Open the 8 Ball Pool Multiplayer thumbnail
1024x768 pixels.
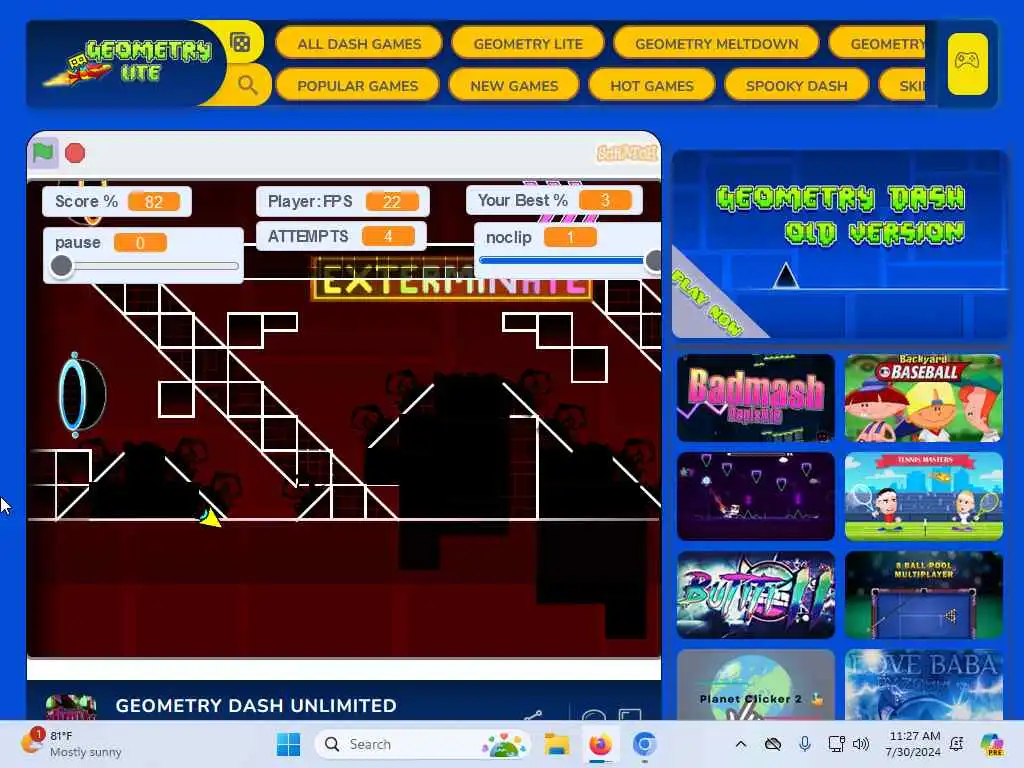pos(923,595)
